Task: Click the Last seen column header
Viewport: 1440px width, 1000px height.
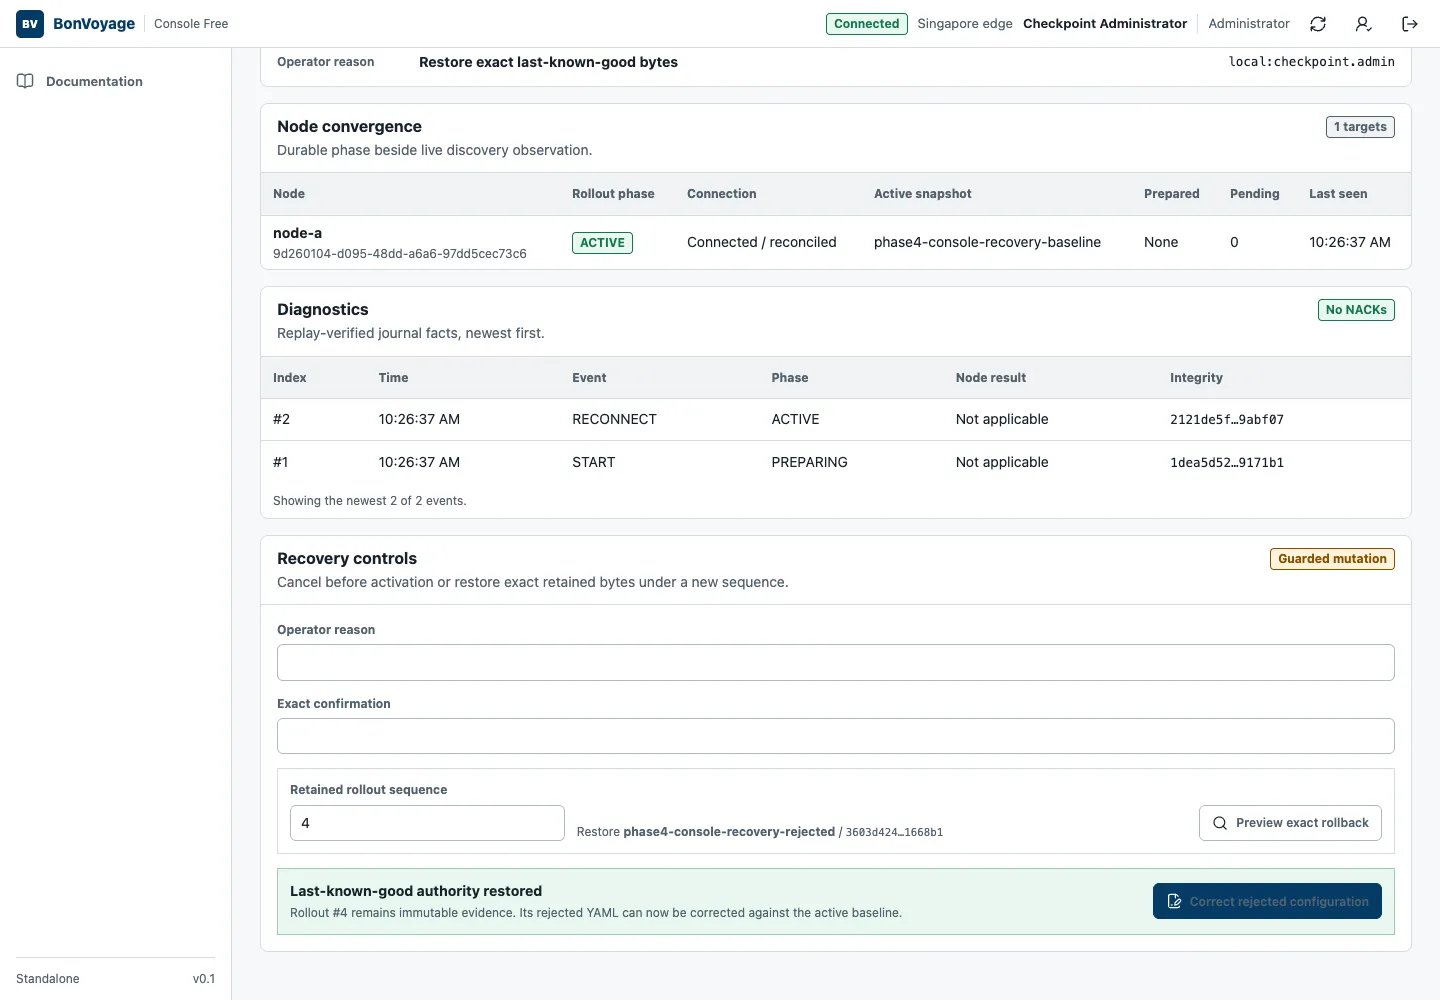Action: (1338, 194)
